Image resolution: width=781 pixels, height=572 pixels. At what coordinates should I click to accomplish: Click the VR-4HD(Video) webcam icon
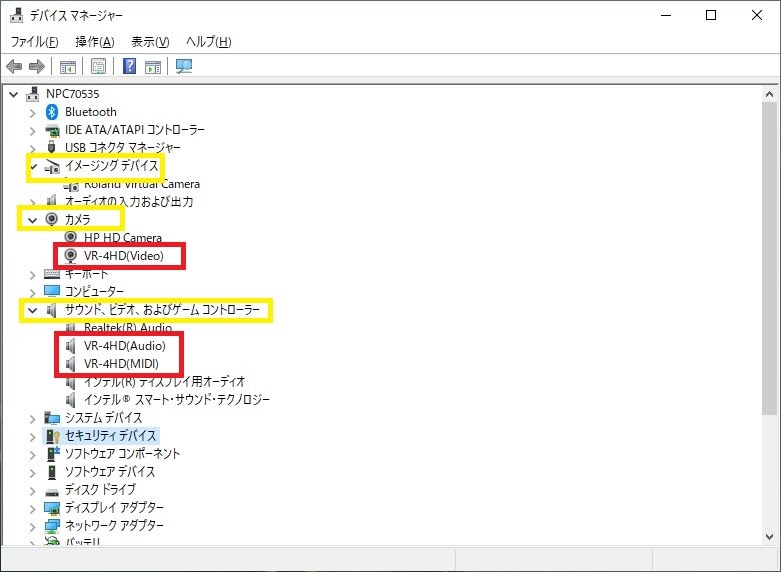click(71, 256)
